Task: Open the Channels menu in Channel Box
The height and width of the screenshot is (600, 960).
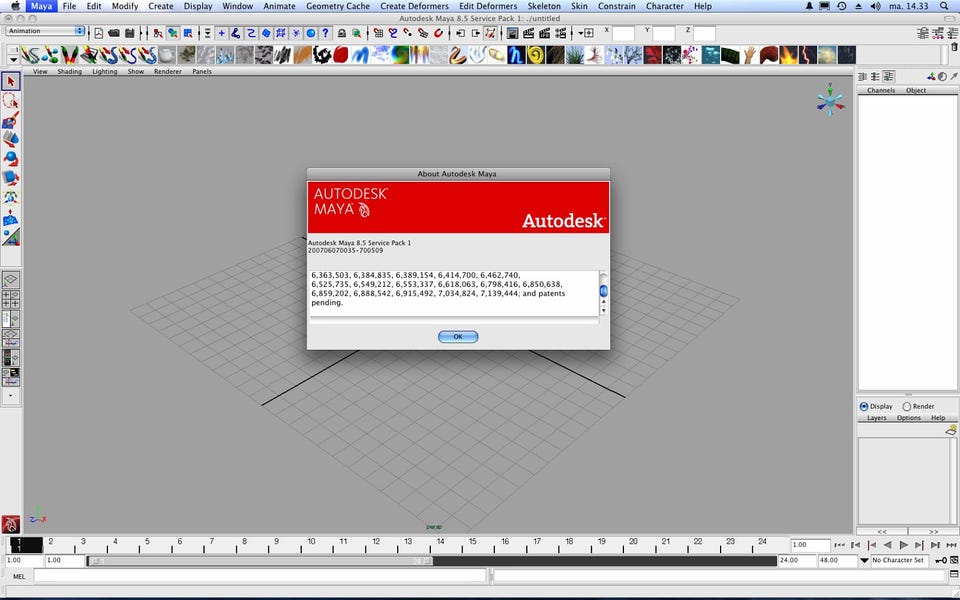Action: click(x=881, y=90)
